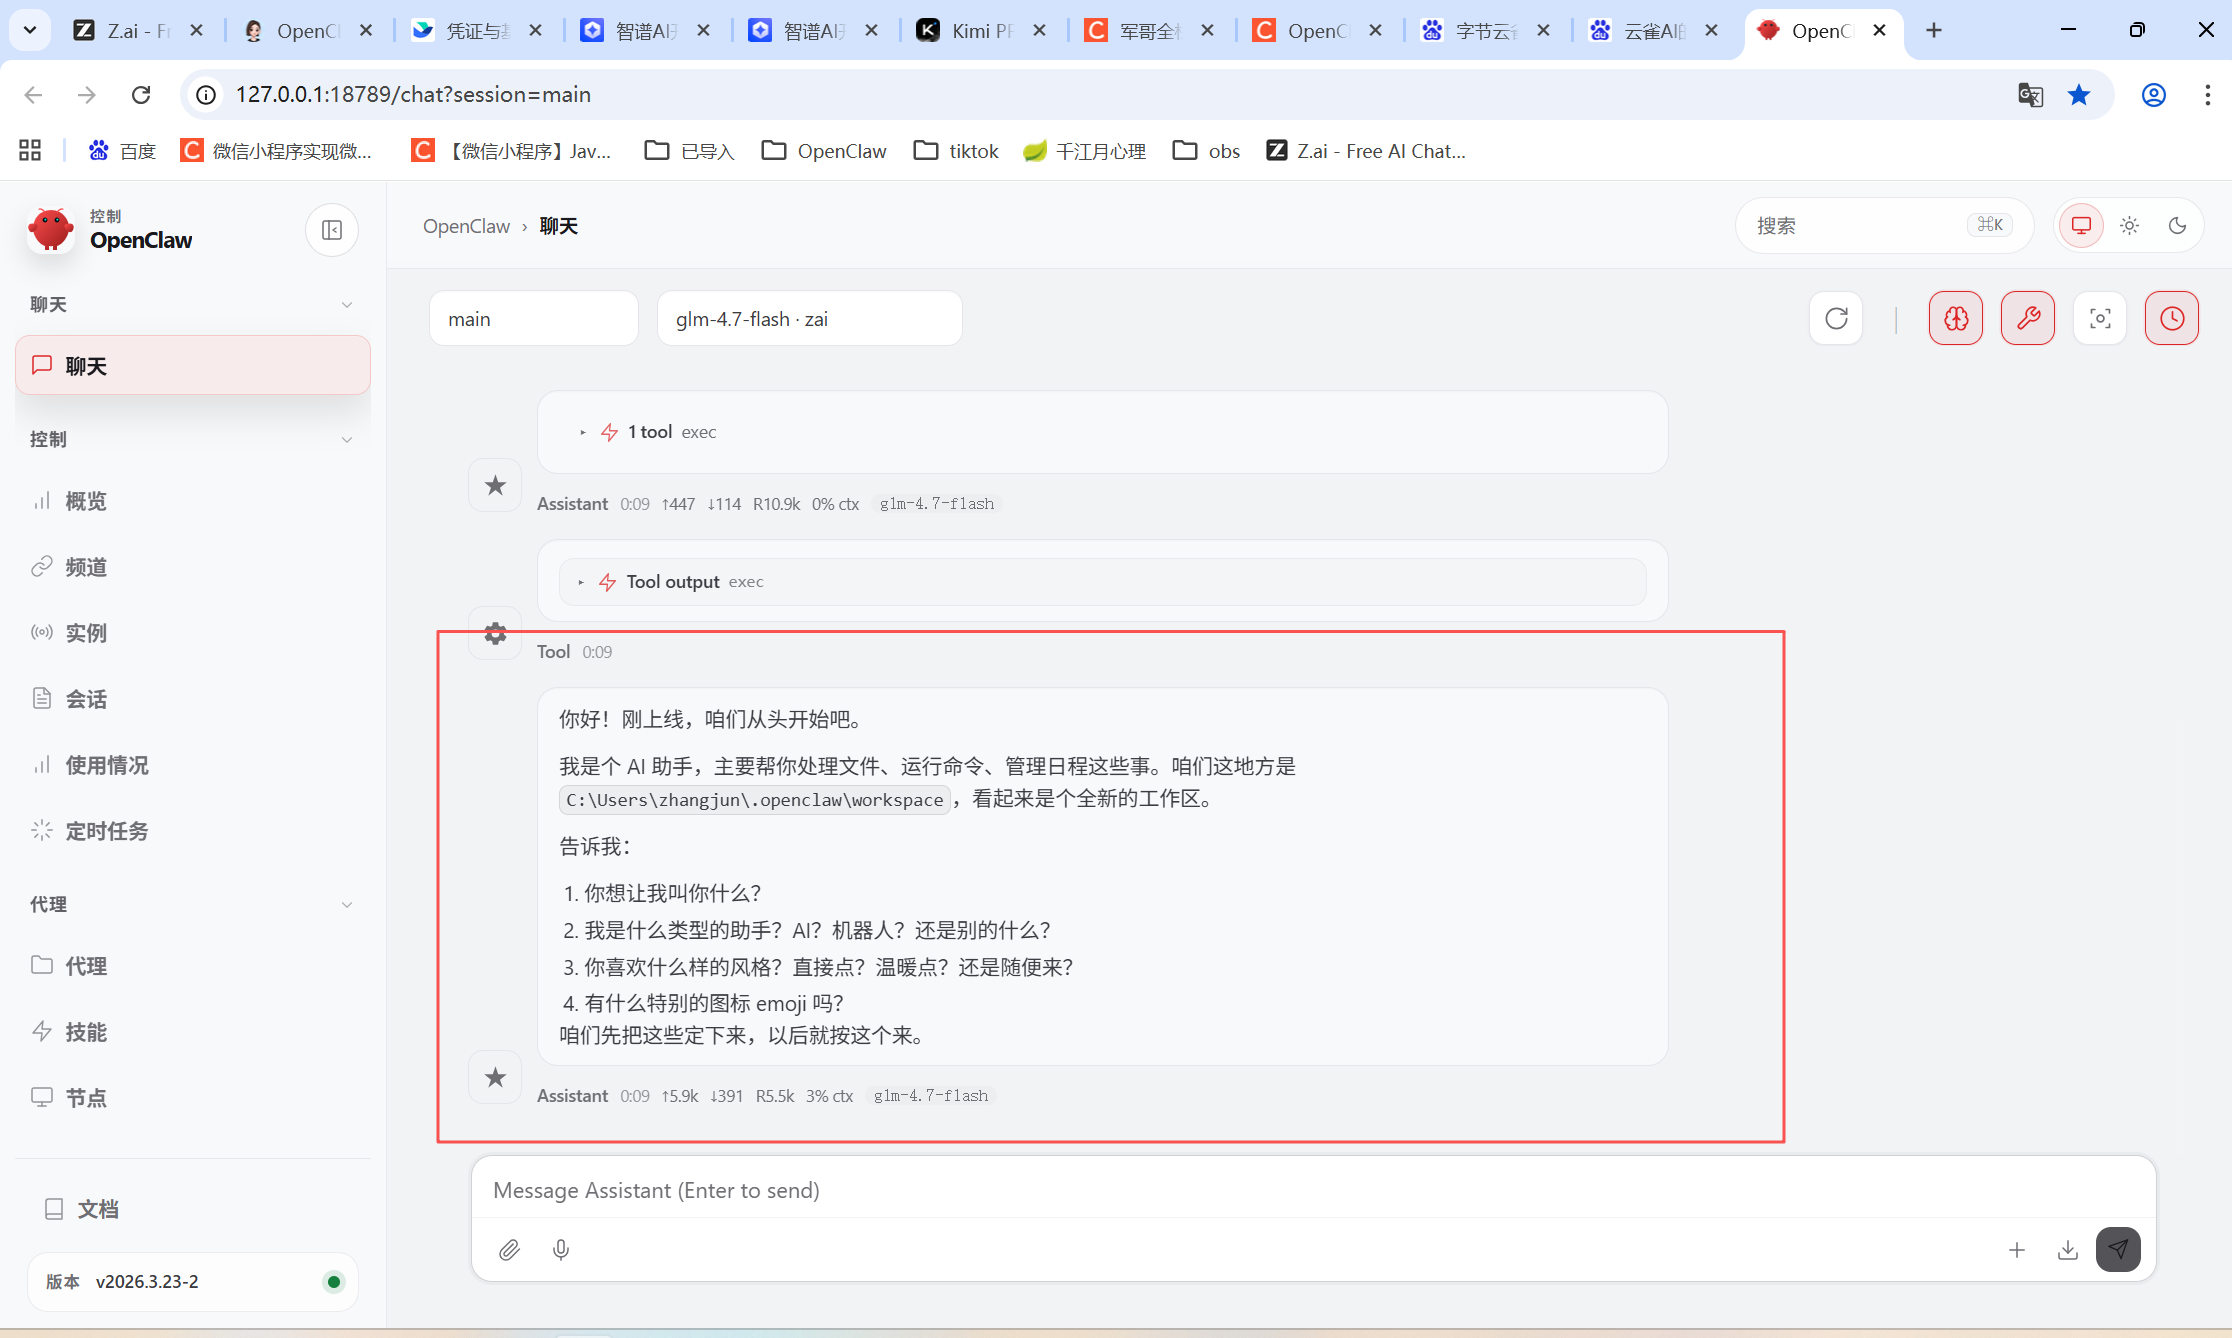Expand the 1 tool exec entry

(x=650, y=432)
